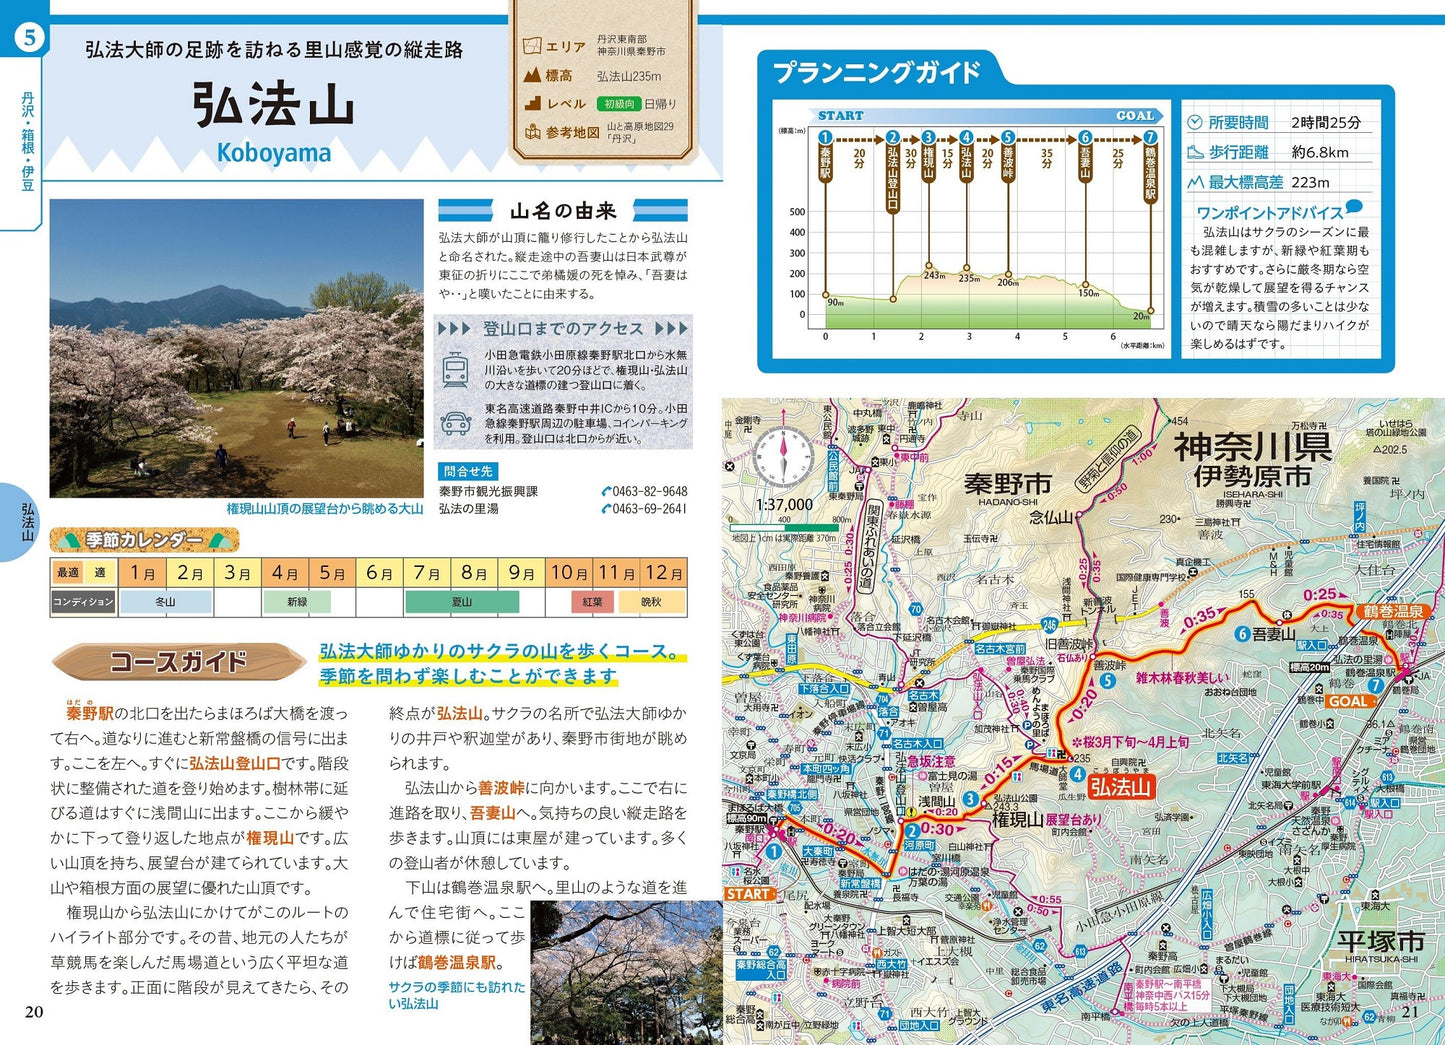
Task: Click the cherry blossom photo with 大山 view
Action: 237,348
